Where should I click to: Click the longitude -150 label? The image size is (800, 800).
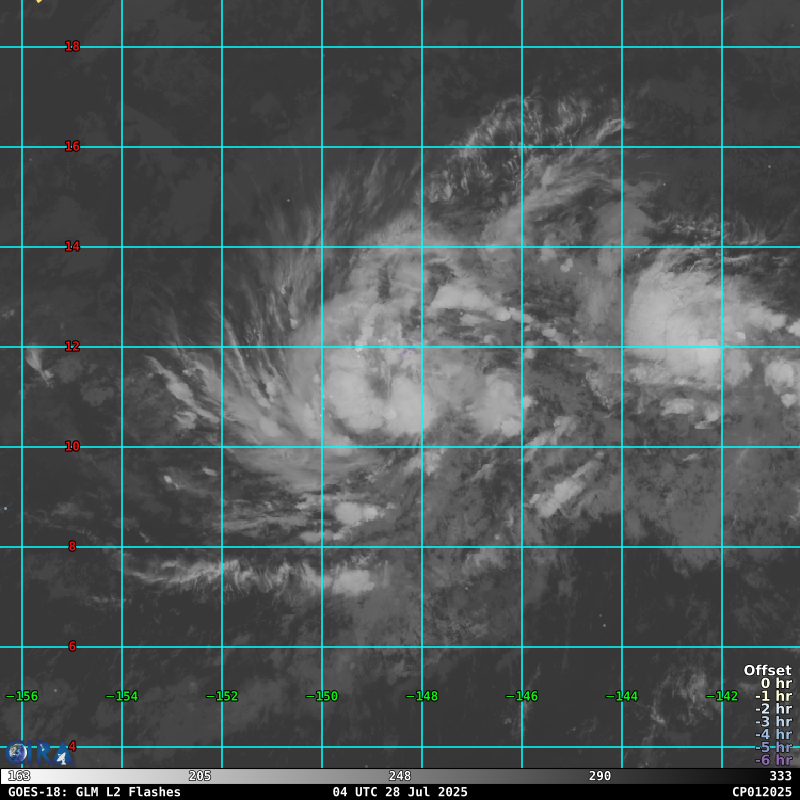click(x=322, y=696)
